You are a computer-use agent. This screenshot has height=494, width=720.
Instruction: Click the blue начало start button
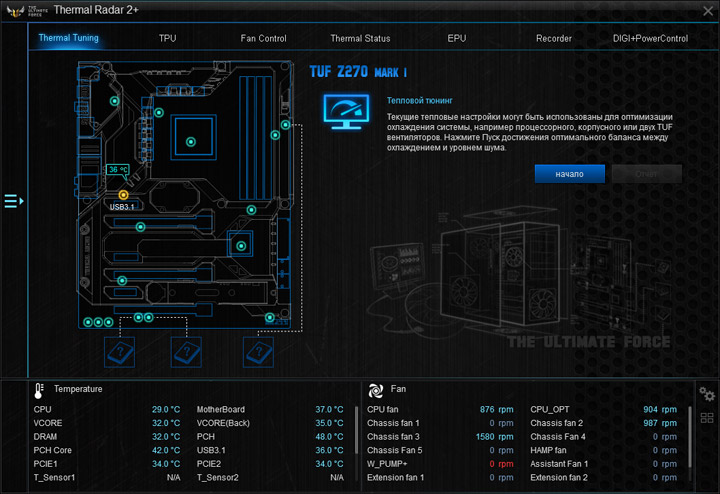[x=569, y=174]
